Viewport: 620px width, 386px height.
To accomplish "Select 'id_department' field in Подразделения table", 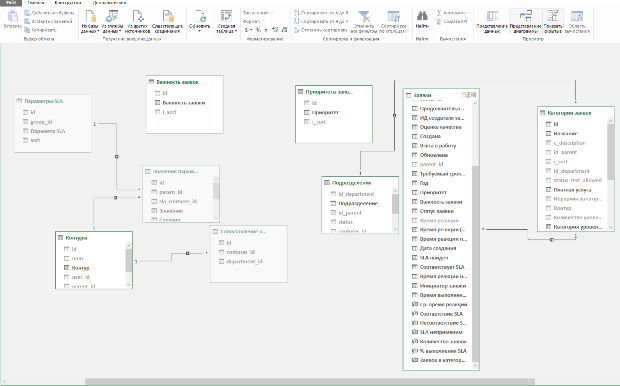I will (x=356, y=194).
